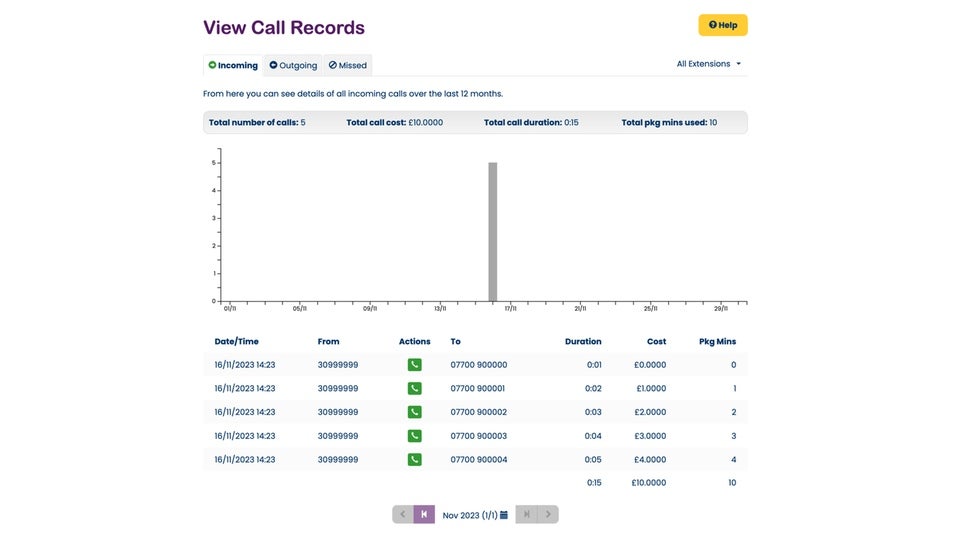Switch to the Outgoing tab
This screenshot has height=540, width=960.
[293, 66]
